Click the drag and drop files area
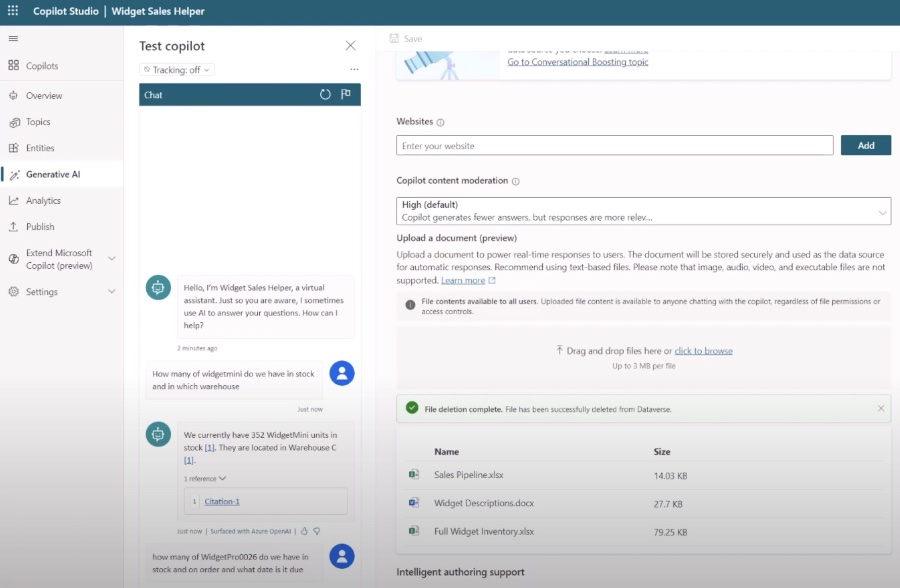The image size is (900, 588). (x=643, y=357)
